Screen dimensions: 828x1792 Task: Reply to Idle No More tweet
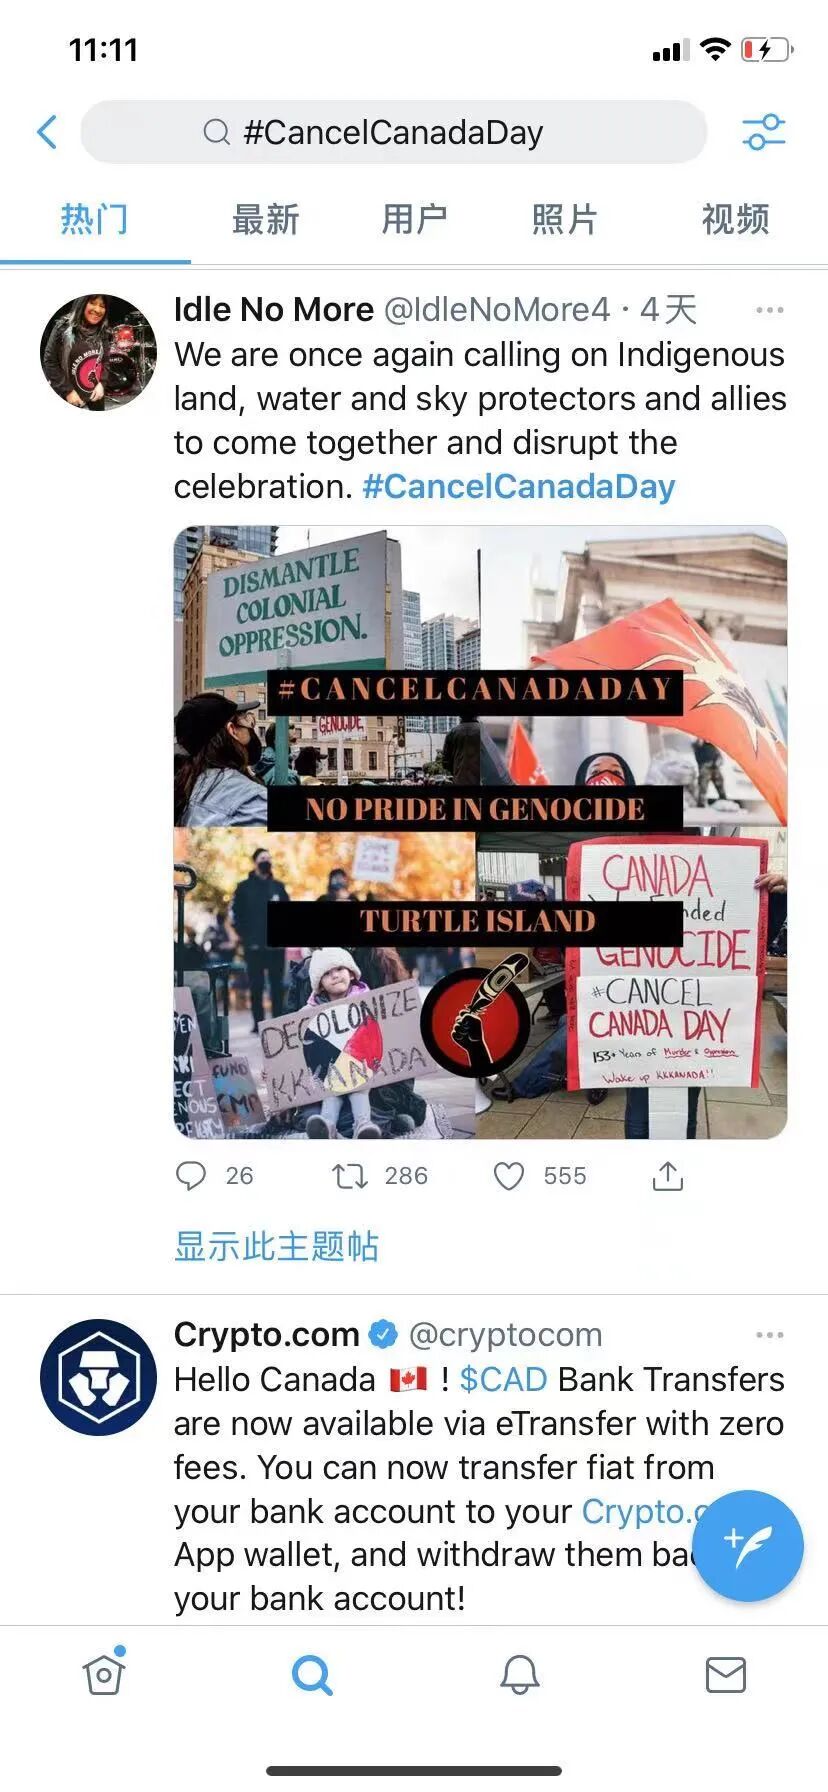[190, 1176]
